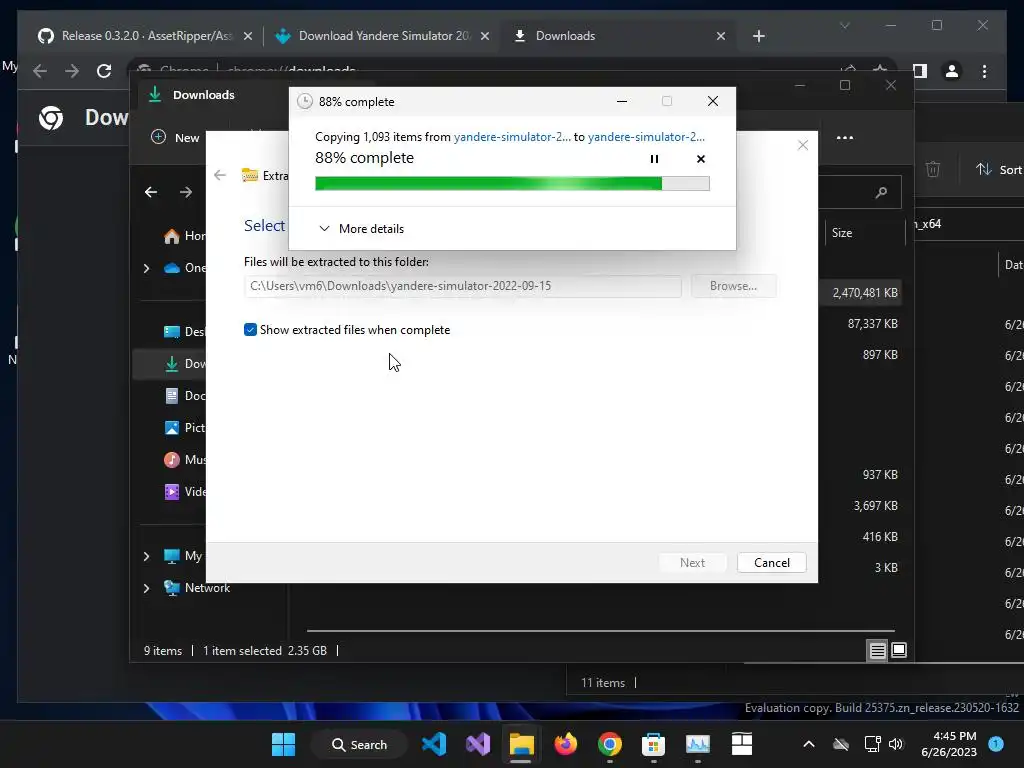Open File Explorer from taskbar
1024x768 pixels.
[x=521, y=744]
